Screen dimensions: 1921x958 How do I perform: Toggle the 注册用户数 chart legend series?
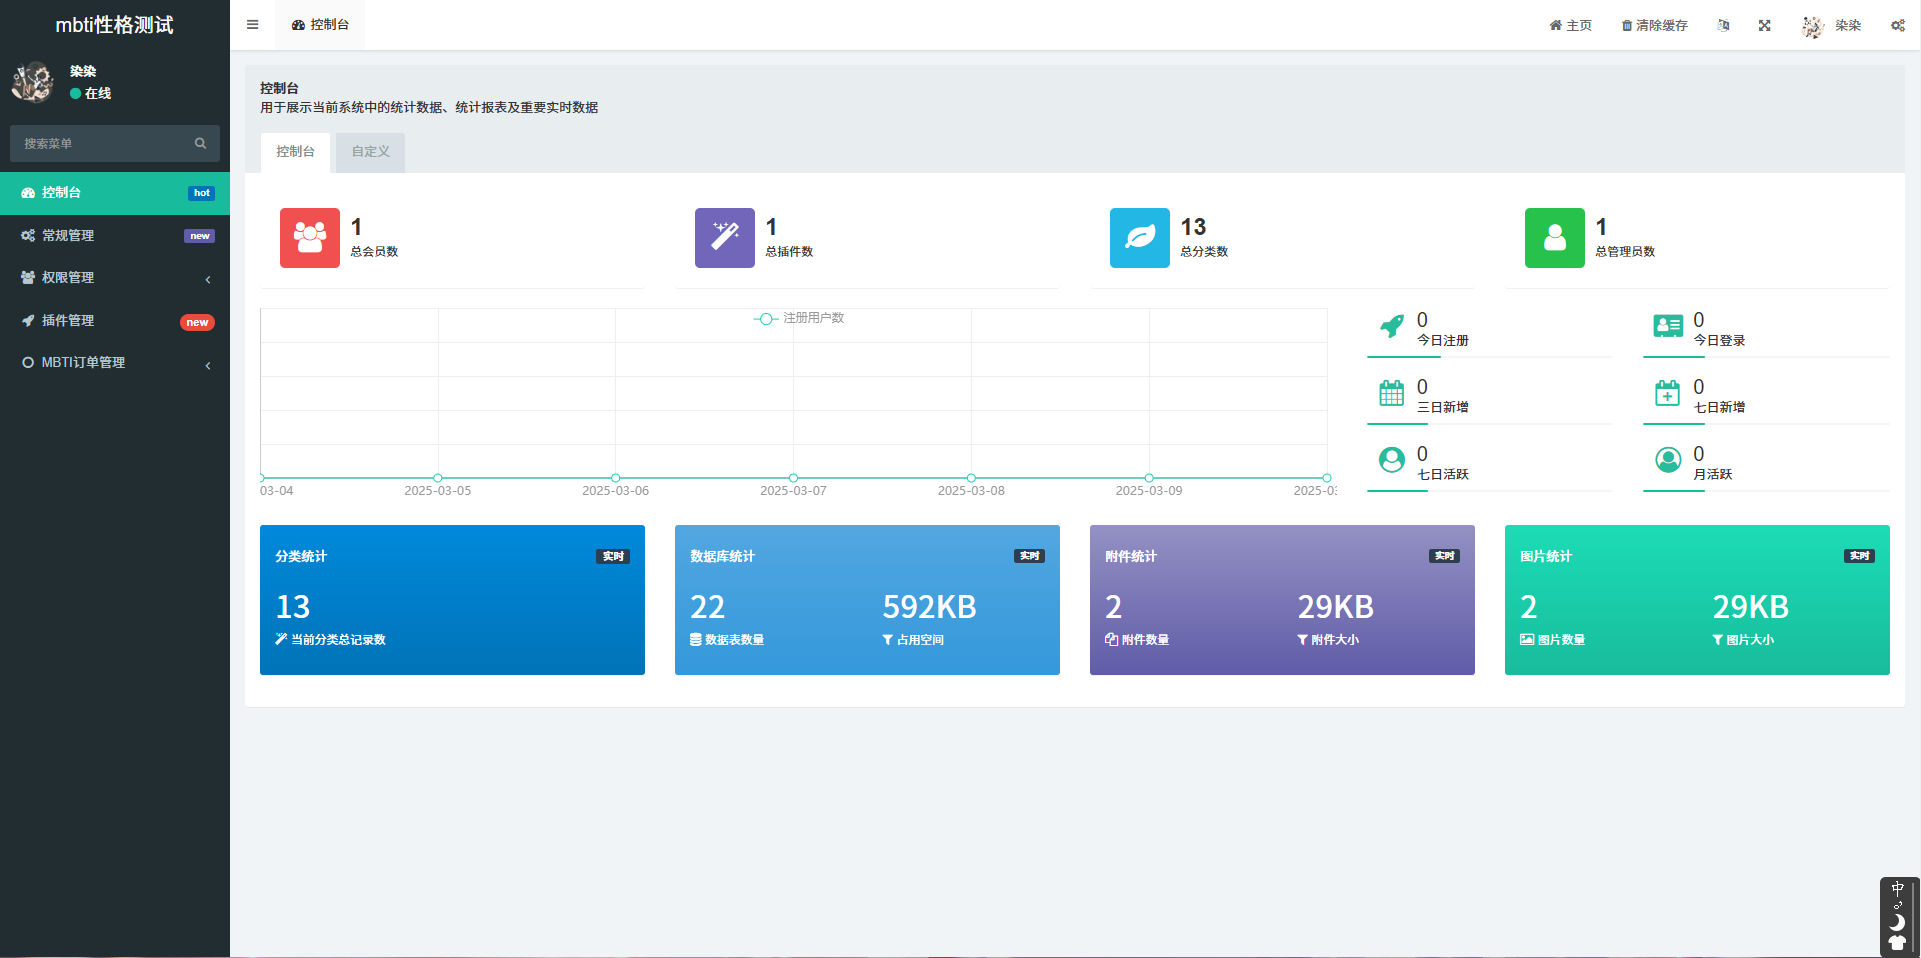click(799, 318)
